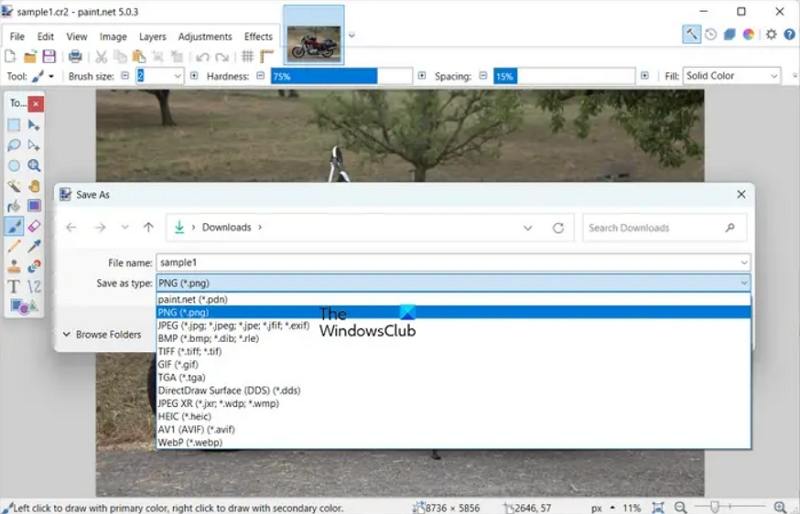
Task: Select the Pan hand tool
Action: [34, 186]
